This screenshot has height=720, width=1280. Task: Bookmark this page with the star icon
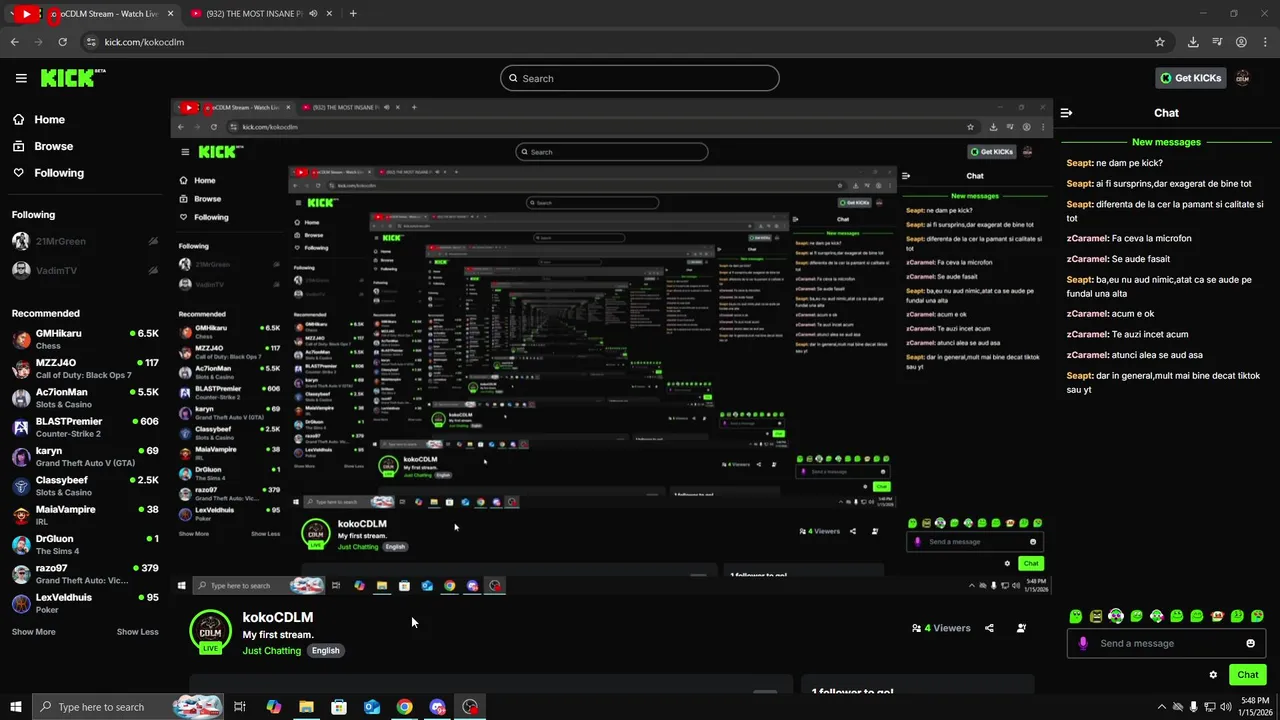1160,42
